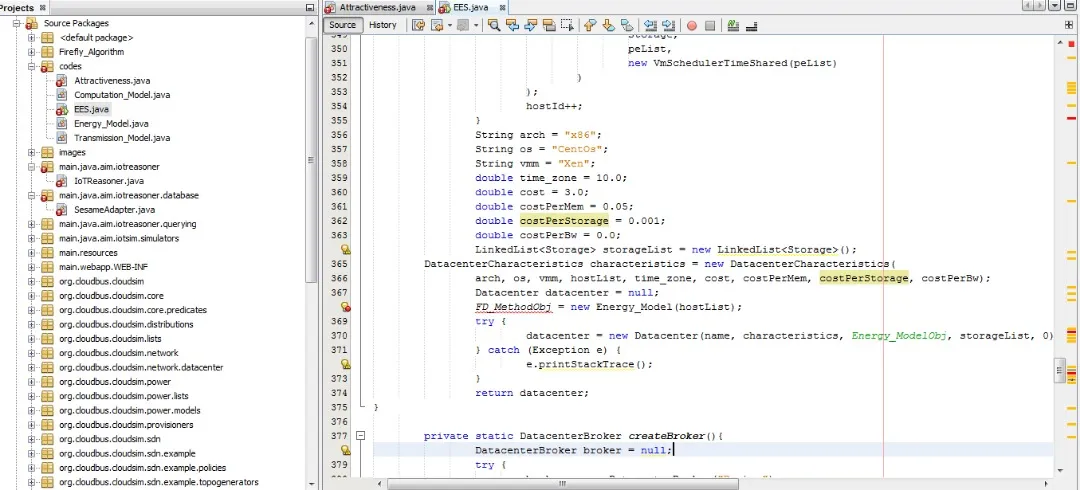1080x490 pixels.
Task: Click the Toggle Bookmark icon
Action: 627,25
